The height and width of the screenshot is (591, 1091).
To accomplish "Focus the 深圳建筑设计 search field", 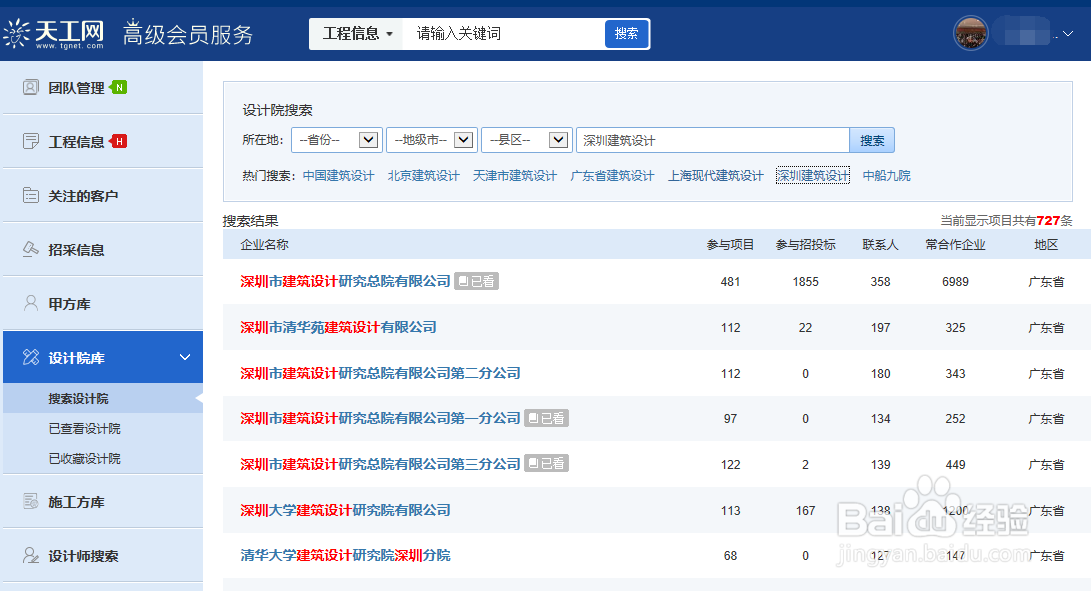I will click(x=713, y=140).
